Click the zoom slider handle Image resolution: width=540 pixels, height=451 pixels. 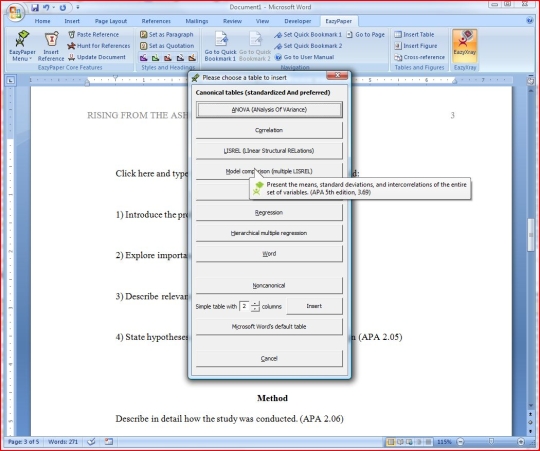pos(491,442)
